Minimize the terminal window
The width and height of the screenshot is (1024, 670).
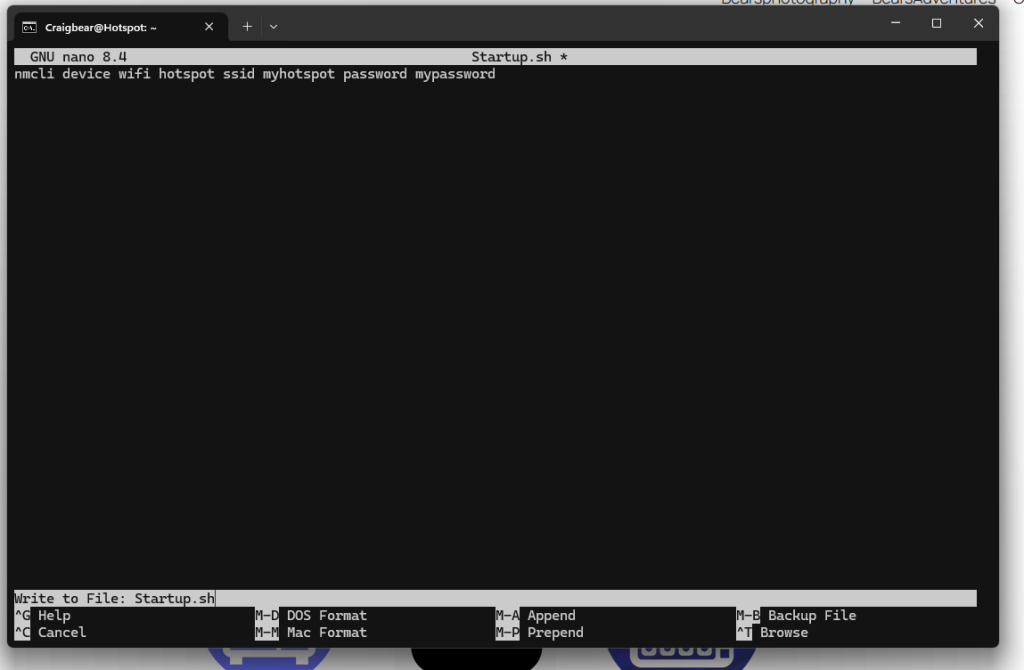tap(894, 24)
